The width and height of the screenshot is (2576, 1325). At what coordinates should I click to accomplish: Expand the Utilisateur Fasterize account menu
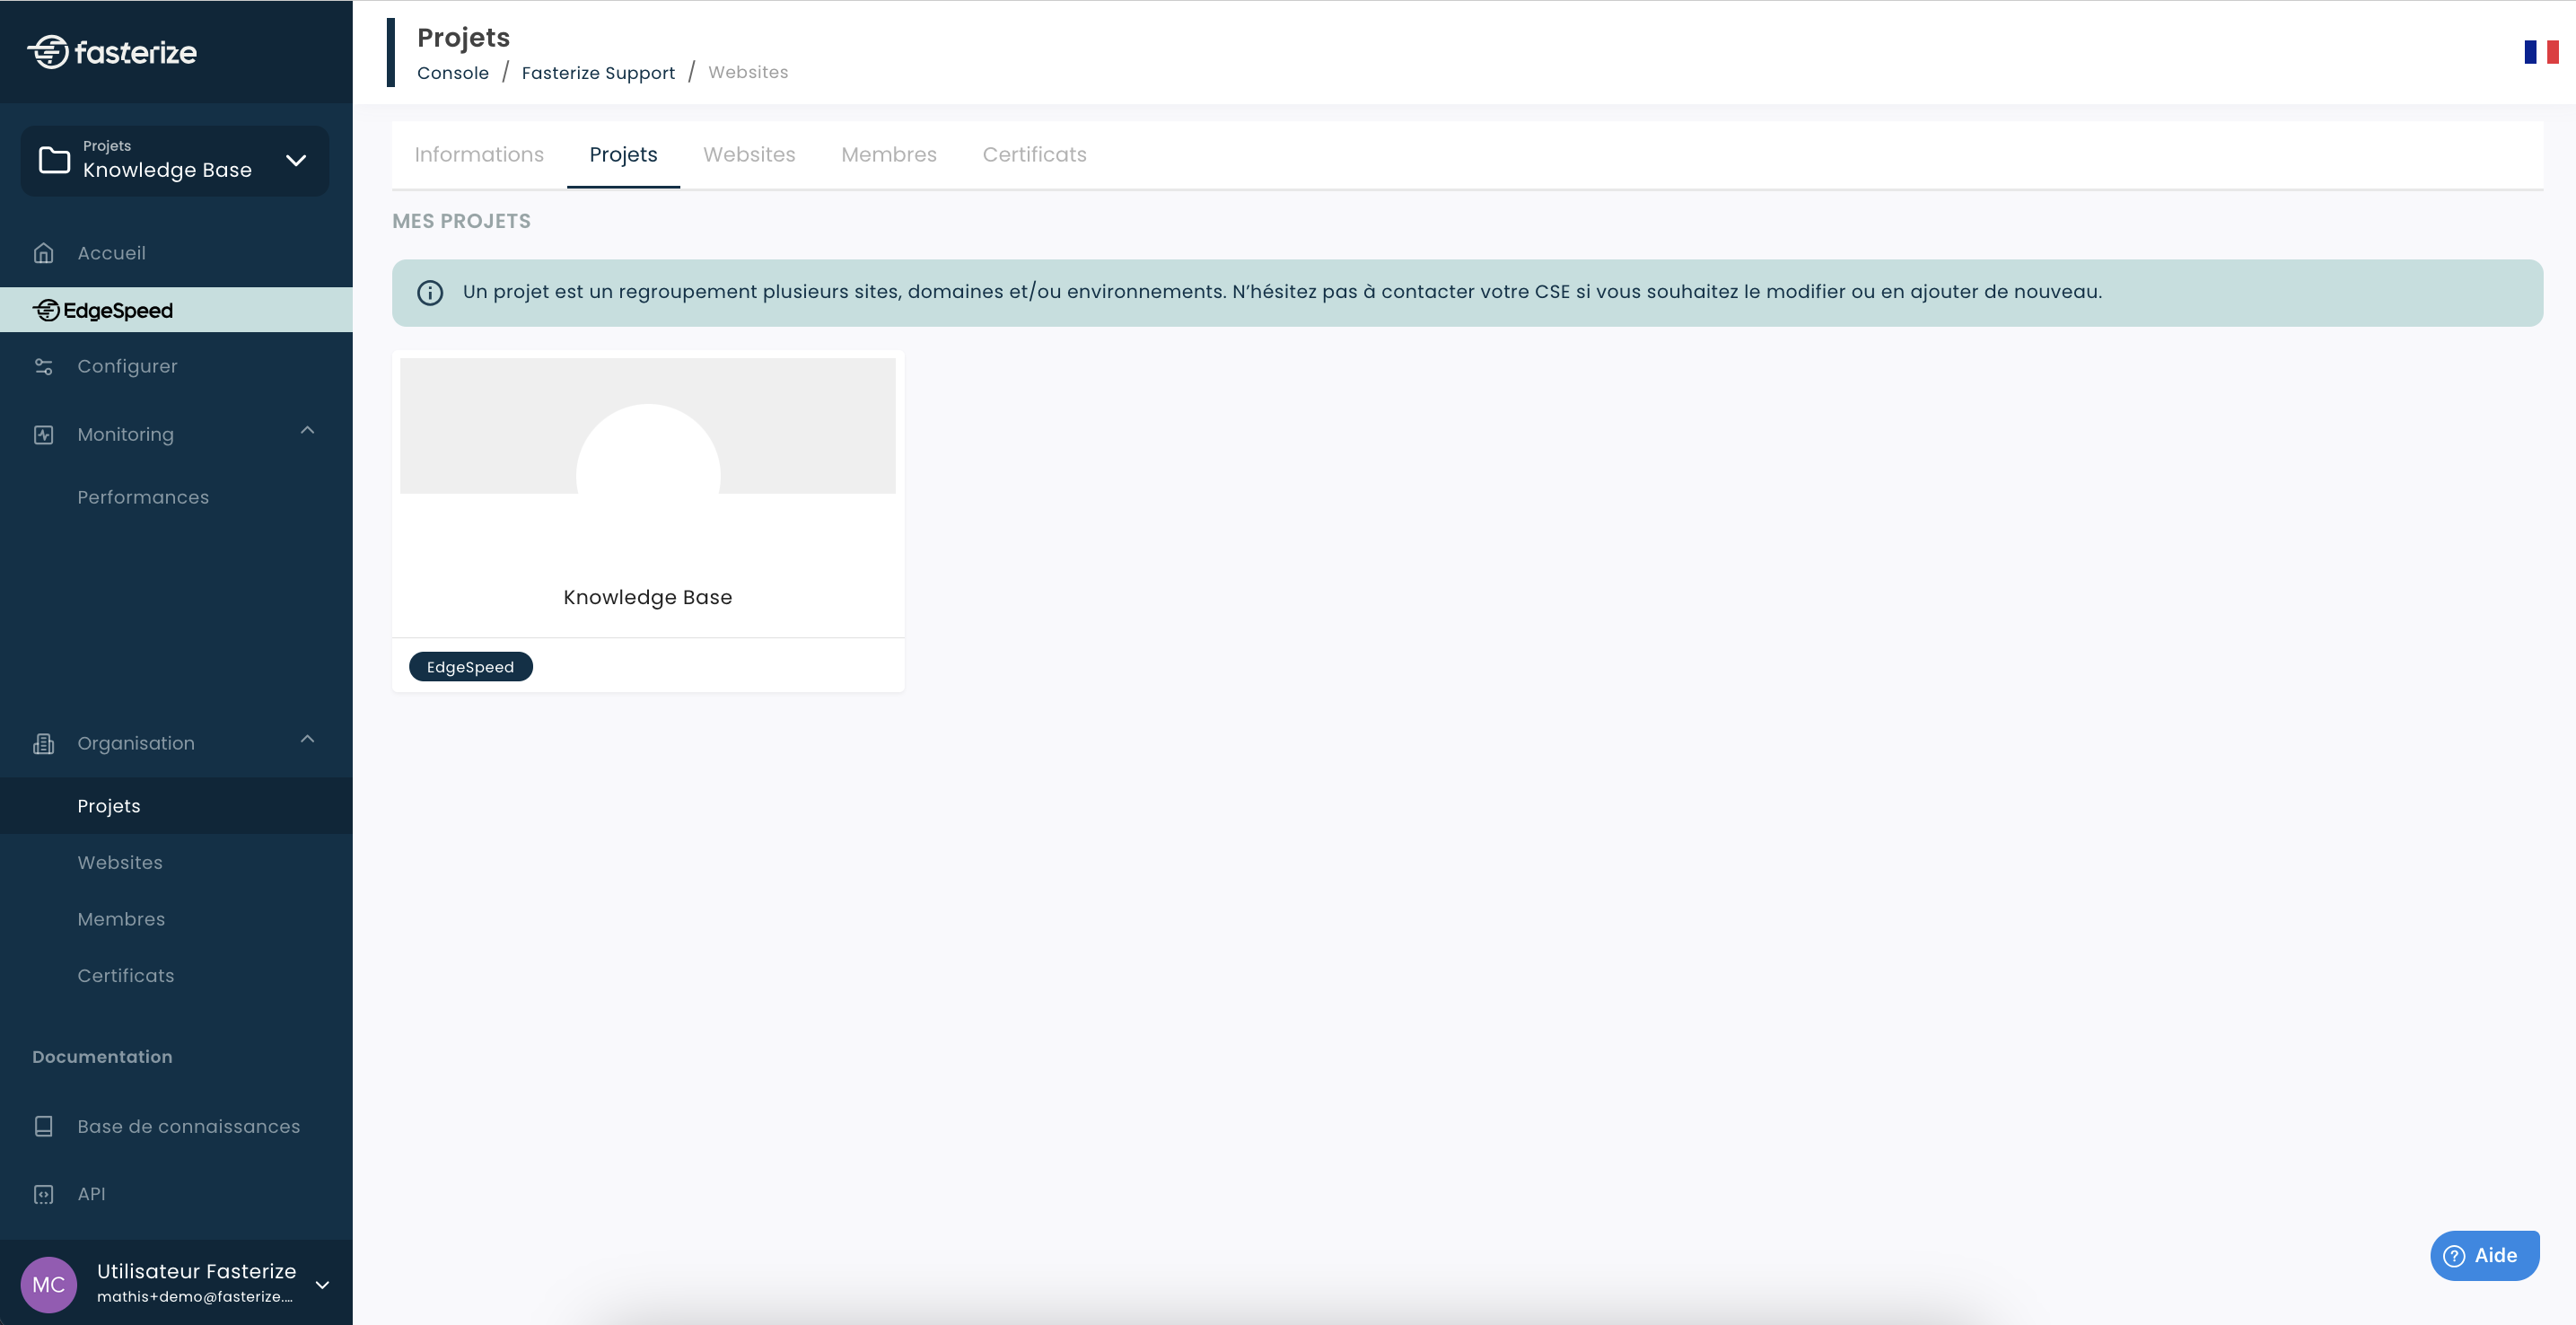(x=321, y=1285)
